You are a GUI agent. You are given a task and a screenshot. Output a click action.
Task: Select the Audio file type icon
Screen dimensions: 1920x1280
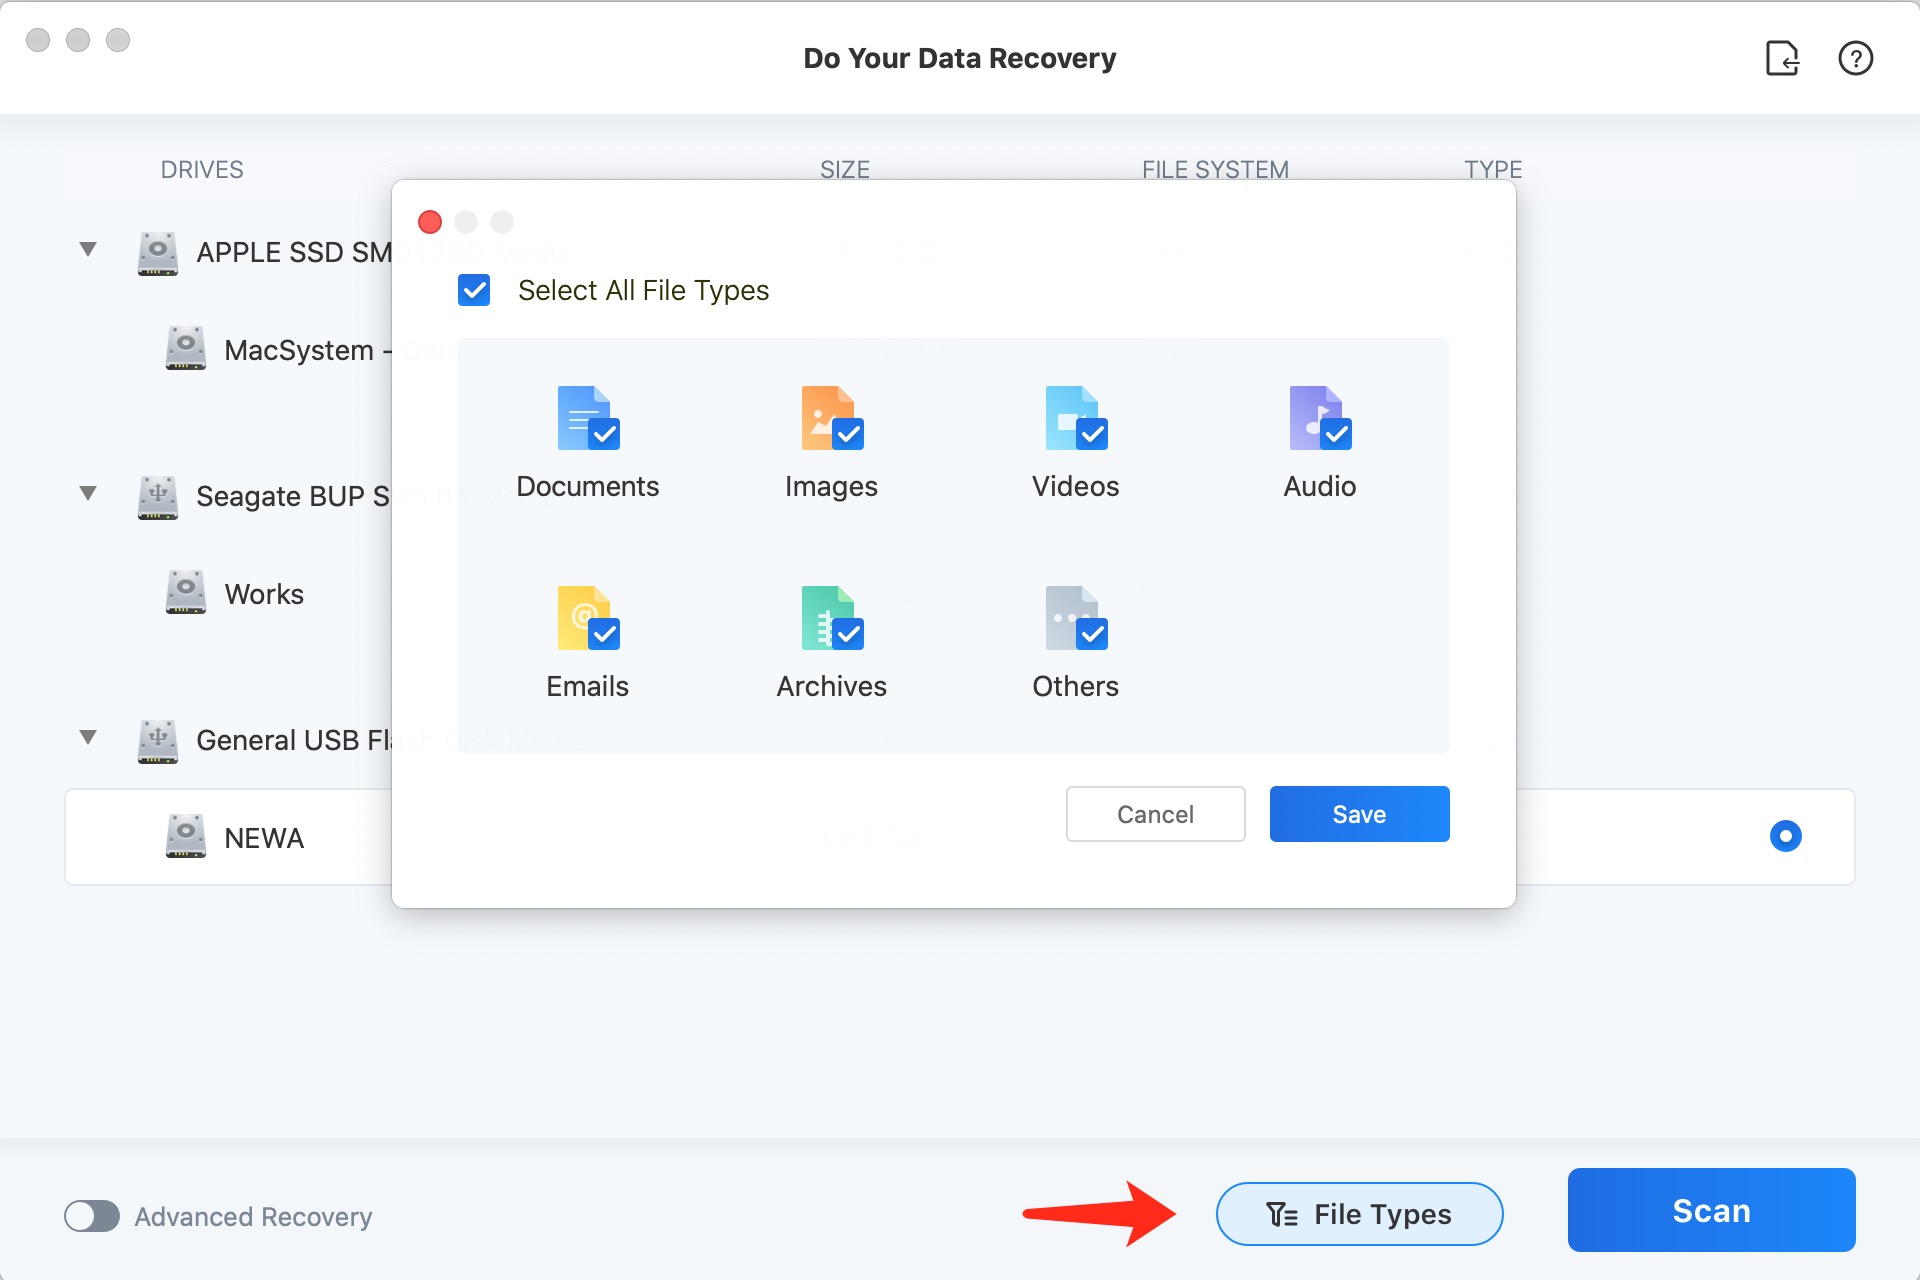[1320, 418]
